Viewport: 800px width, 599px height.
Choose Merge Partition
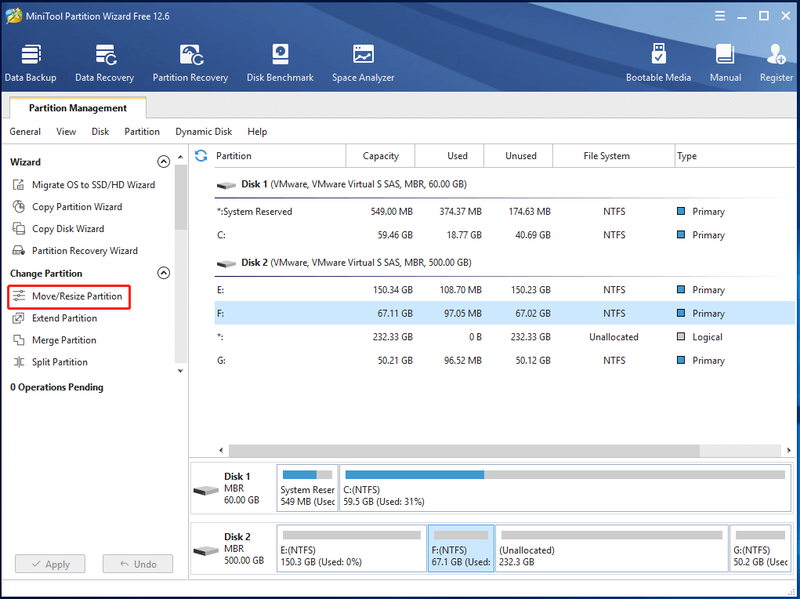click(54, 340)
